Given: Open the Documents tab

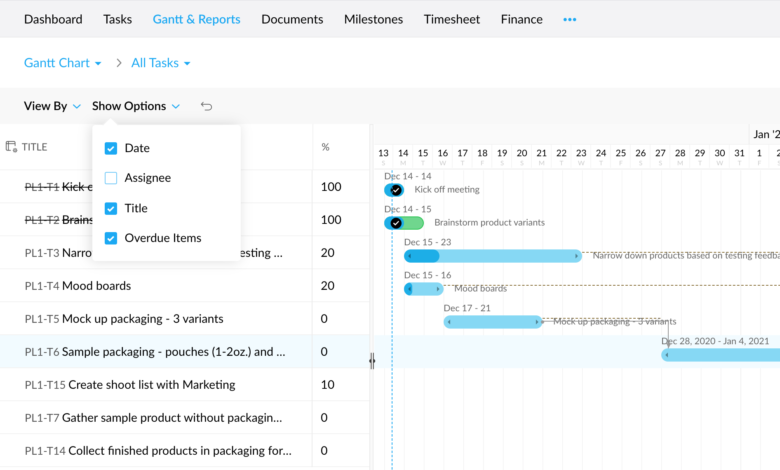Looking at the screenshot, I should click(292, 19).
